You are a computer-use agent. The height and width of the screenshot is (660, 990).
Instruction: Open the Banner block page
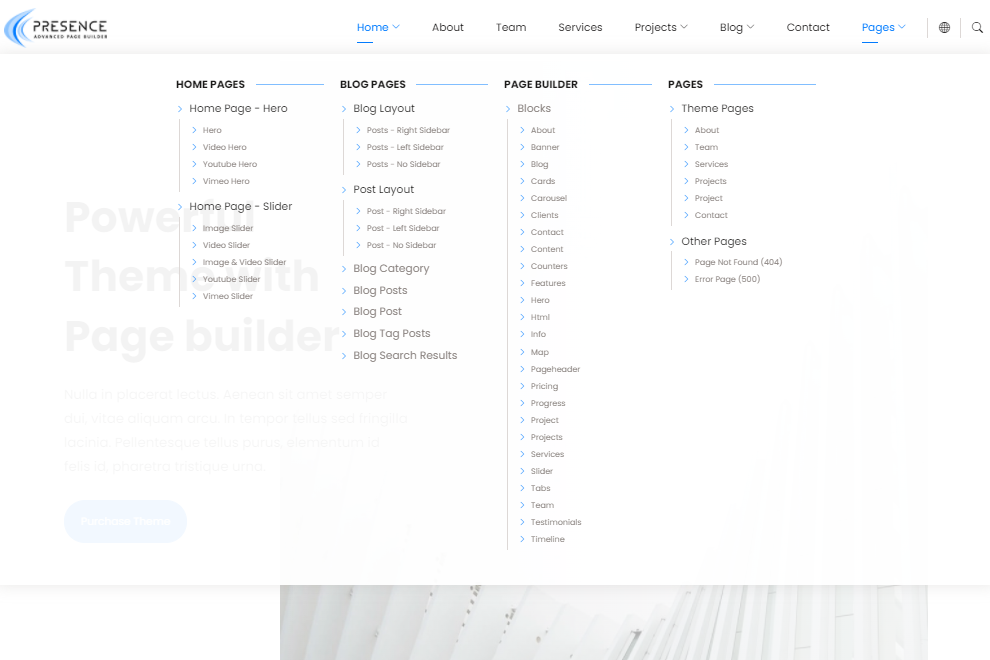click(545, 147)
